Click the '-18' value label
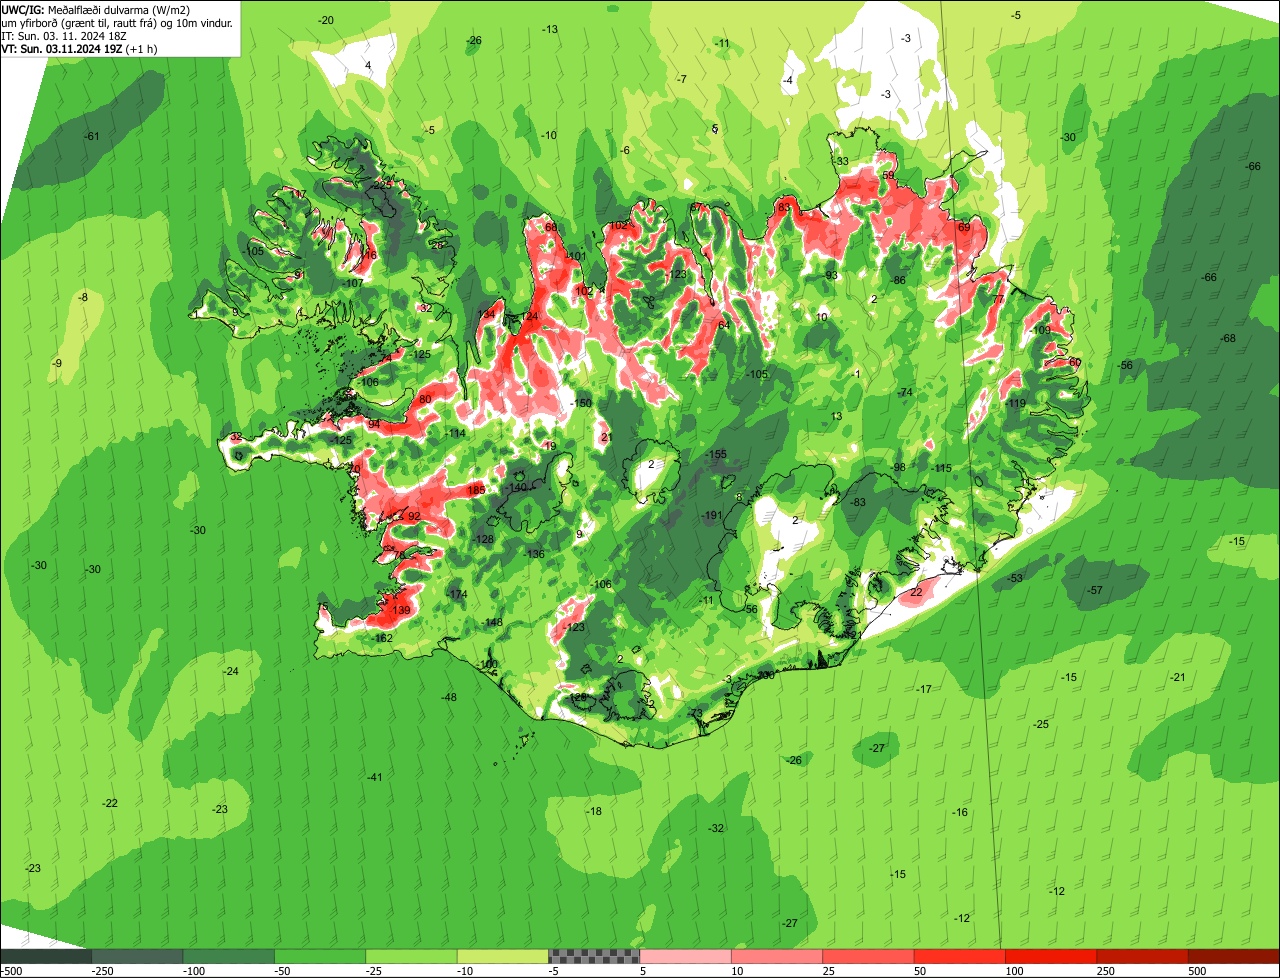This screenshot has width=1280, height=978. point(594,811)
